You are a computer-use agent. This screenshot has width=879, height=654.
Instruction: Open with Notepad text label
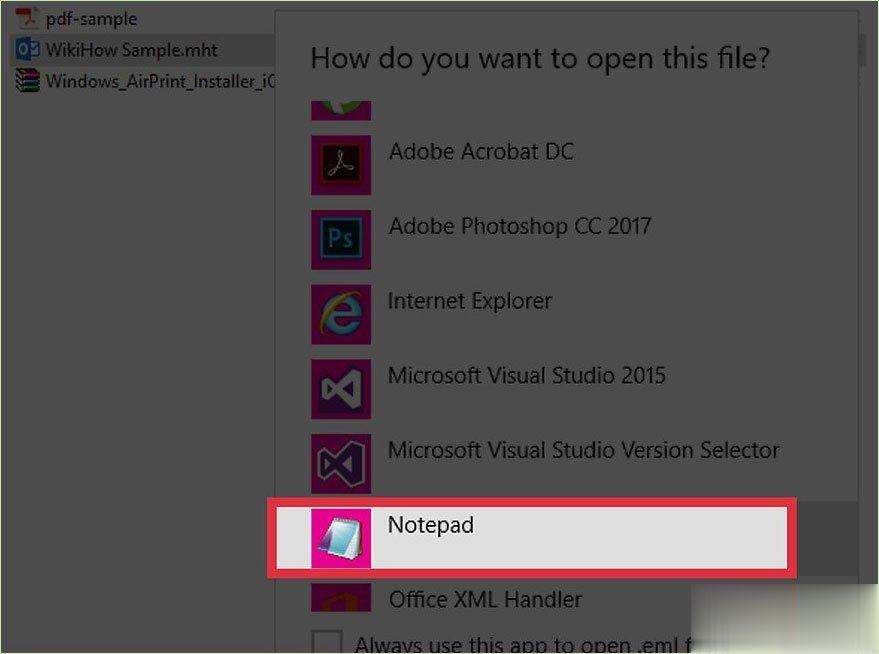[x=431, y=525]
